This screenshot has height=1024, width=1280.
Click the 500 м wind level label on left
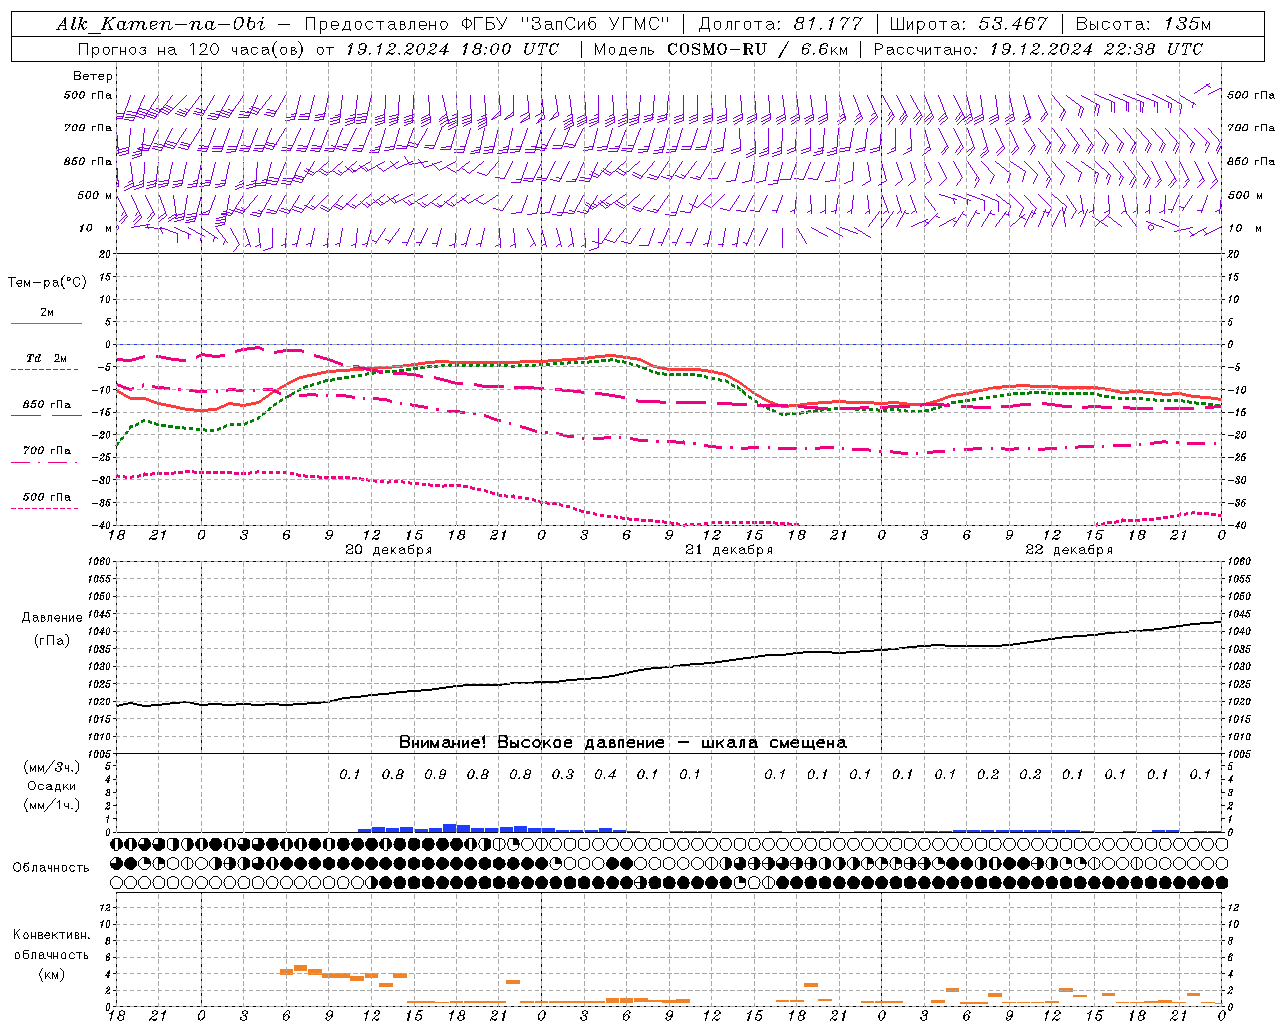point(95,196)
